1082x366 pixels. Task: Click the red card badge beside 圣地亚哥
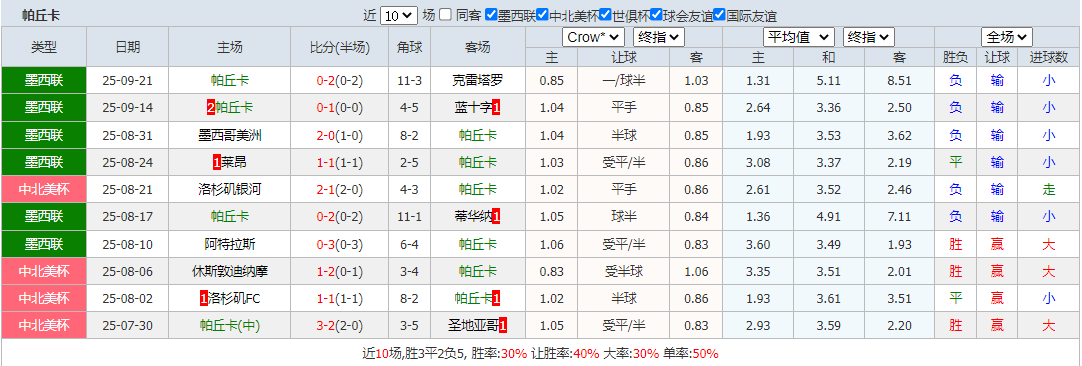click(502, 326)
